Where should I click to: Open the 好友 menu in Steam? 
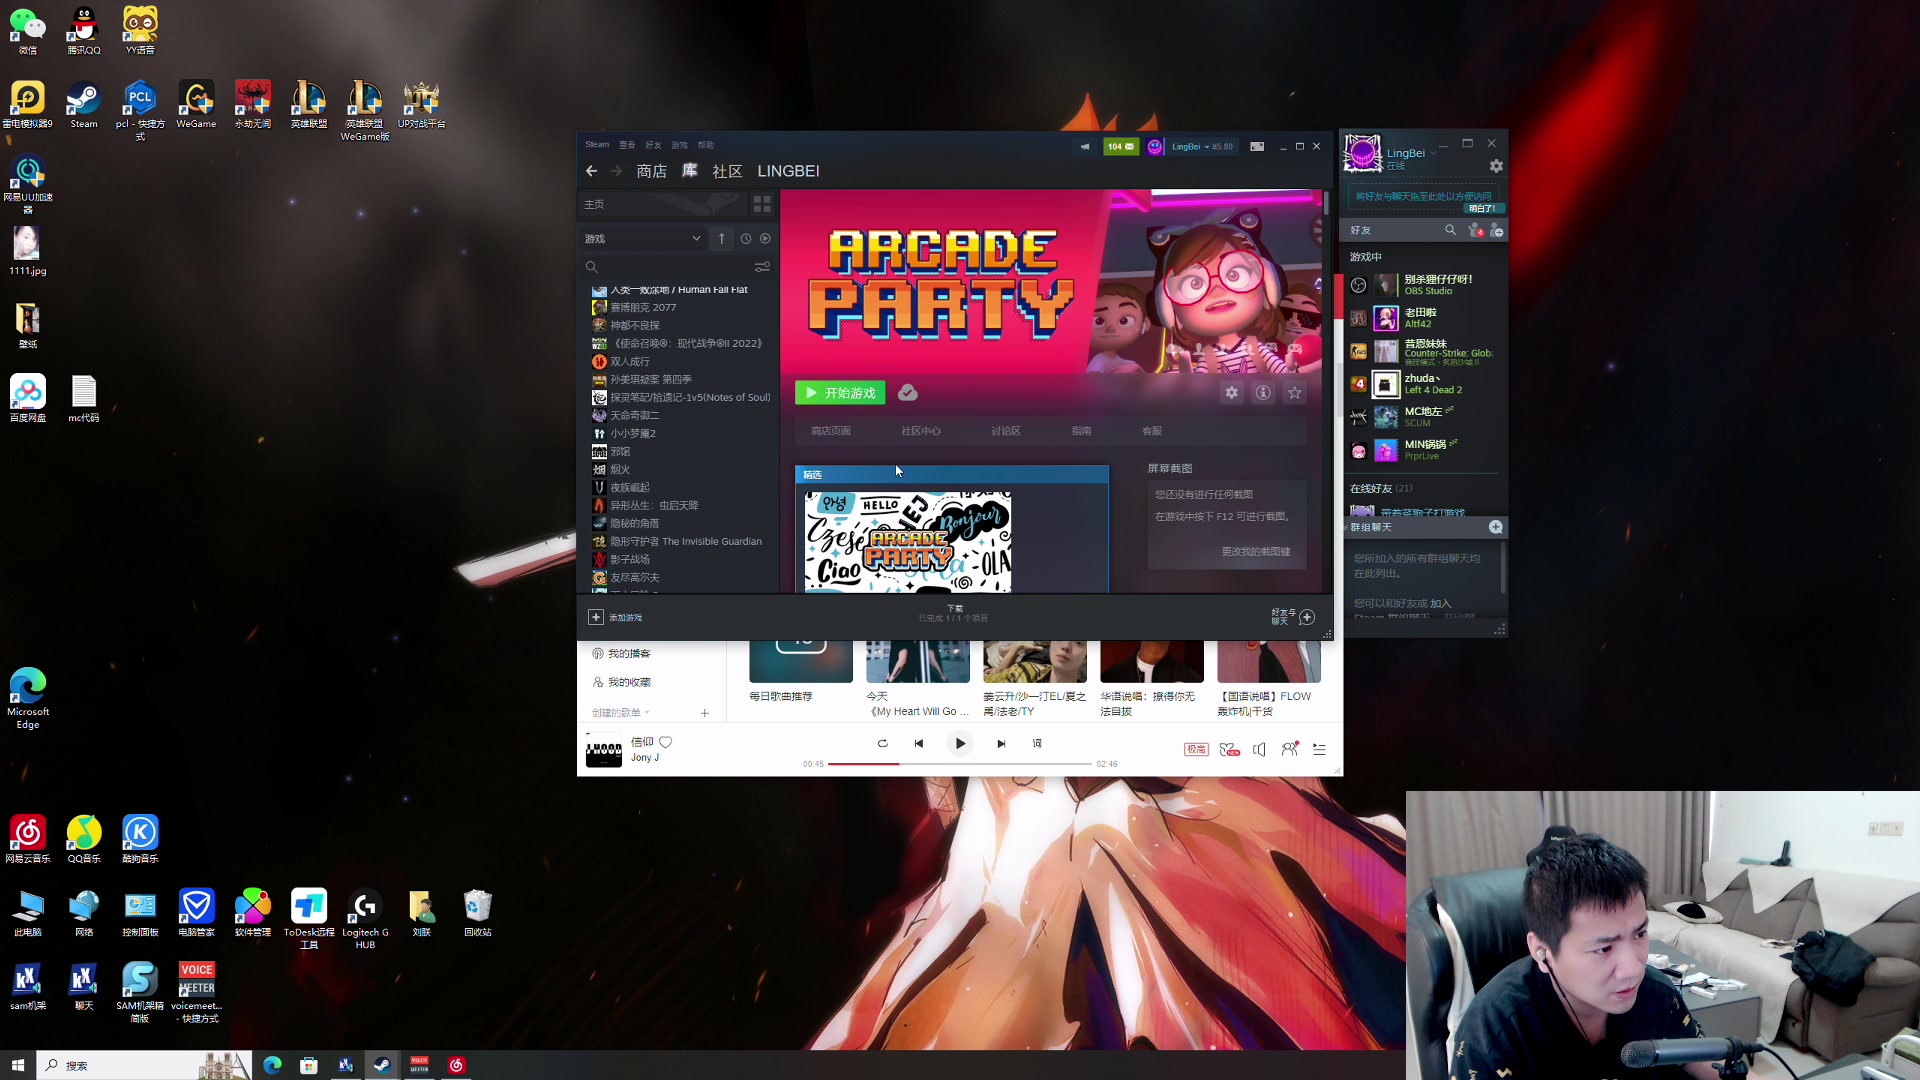[653, 145]
